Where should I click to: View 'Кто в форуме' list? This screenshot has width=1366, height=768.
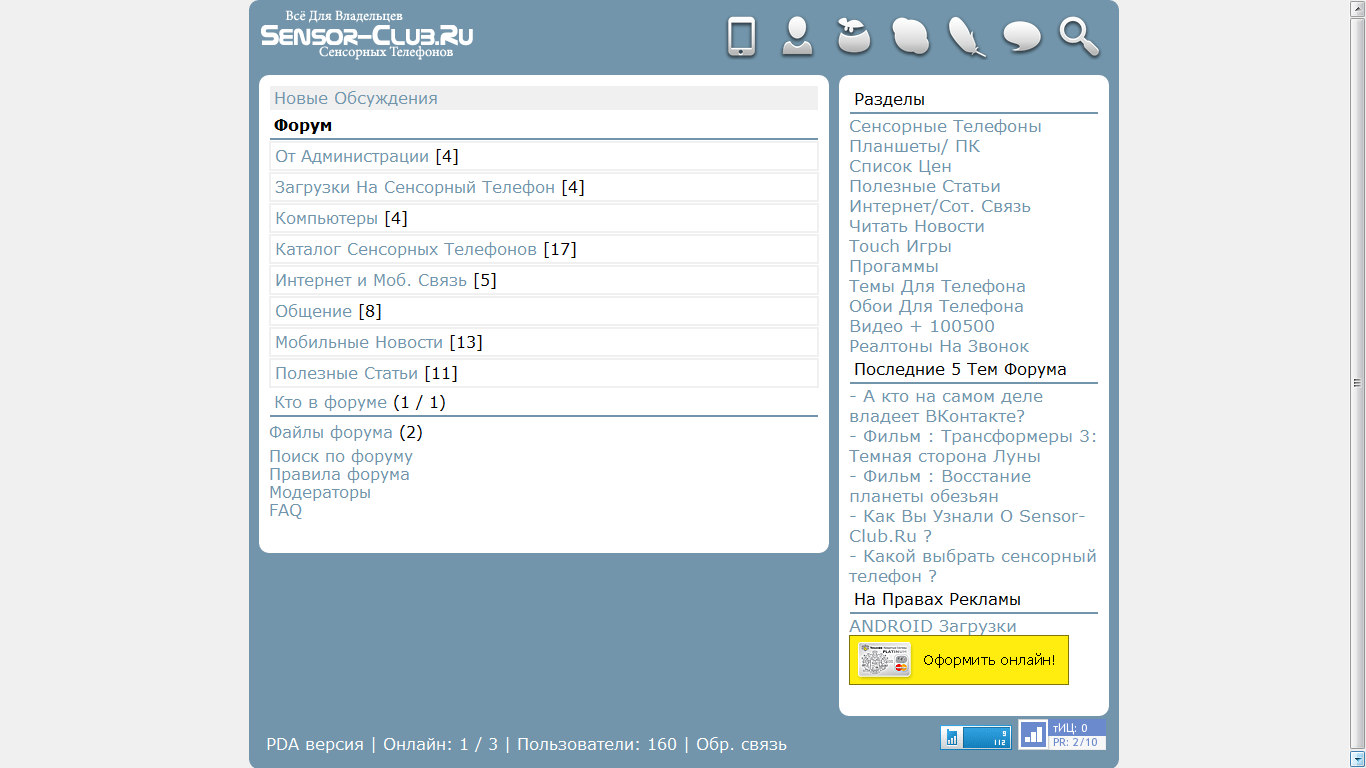[x=330, y=402]
